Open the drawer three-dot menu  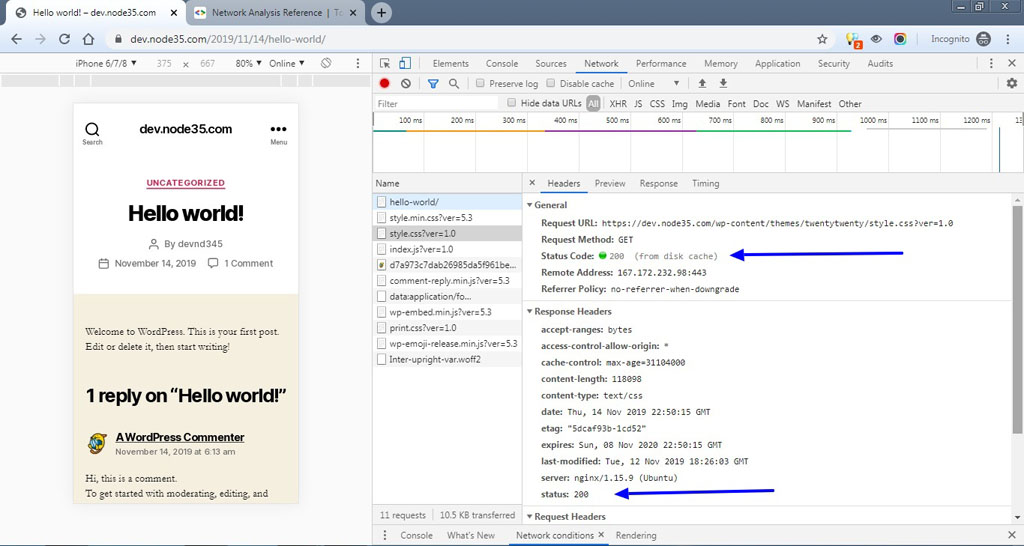tap(385, 535)
